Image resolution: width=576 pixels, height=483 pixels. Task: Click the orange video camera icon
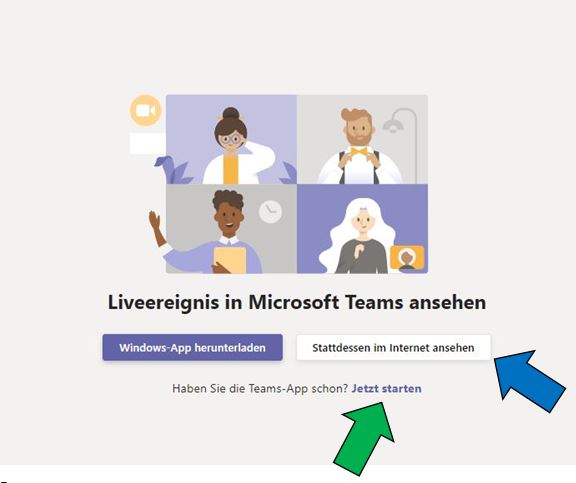146,111
